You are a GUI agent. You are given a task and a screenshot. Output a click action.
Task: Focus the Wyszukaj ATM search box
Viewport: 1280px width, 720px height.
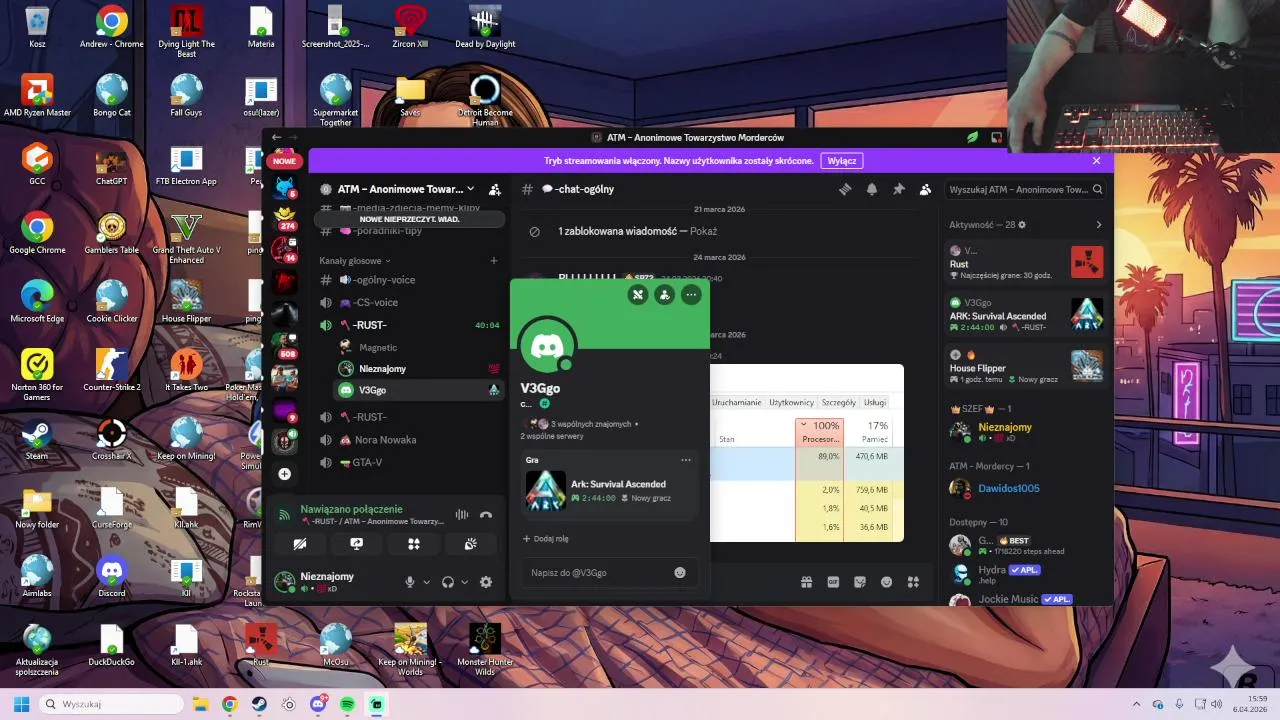tap(1025, 189)
